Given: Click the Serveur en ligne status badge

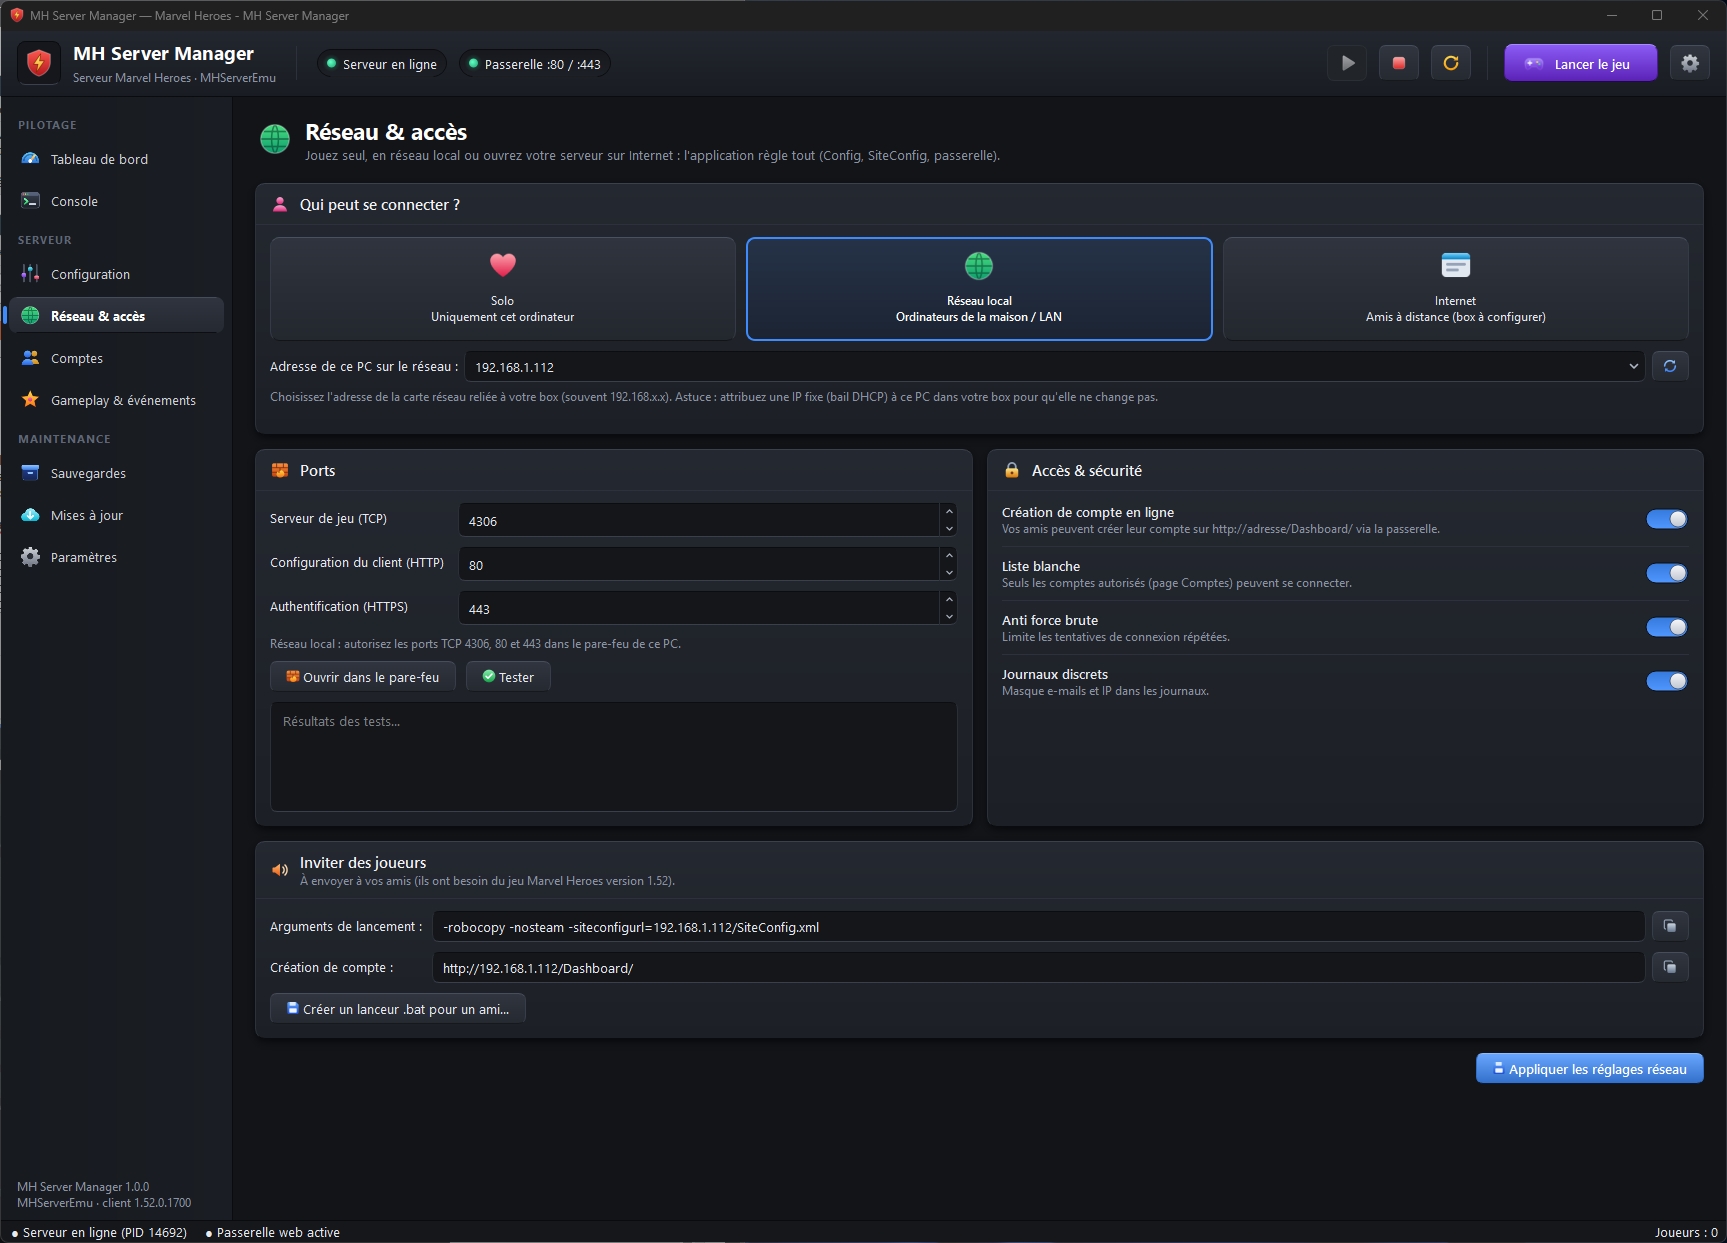Looking at the screenshot, I should (382, 64).
